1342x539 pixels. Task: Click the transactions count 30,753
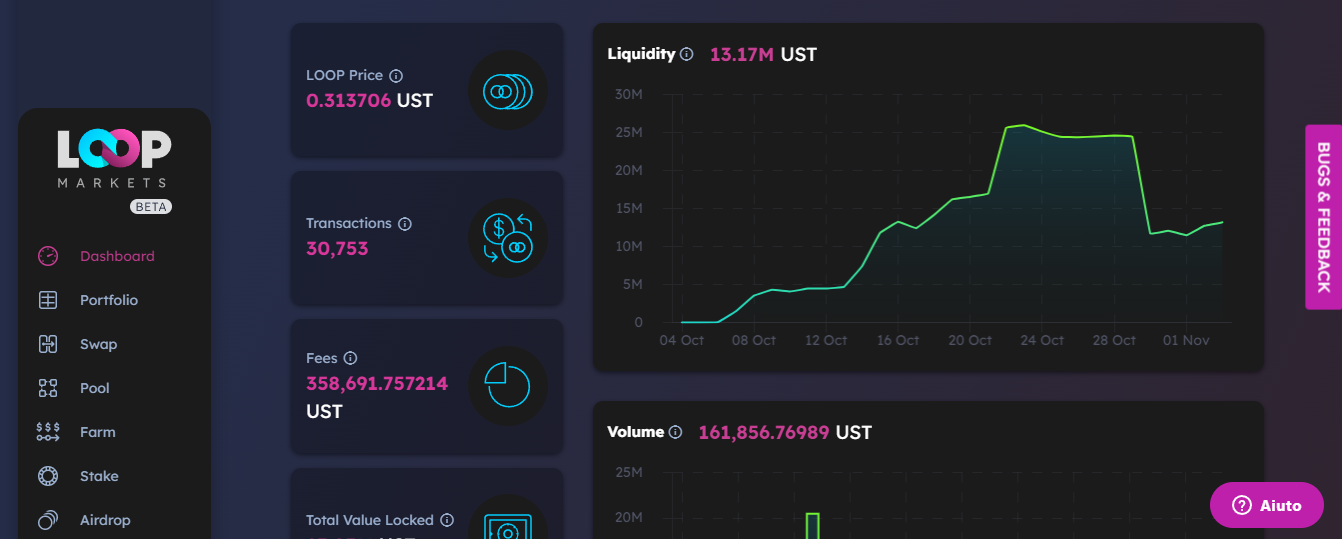[337, 248]
